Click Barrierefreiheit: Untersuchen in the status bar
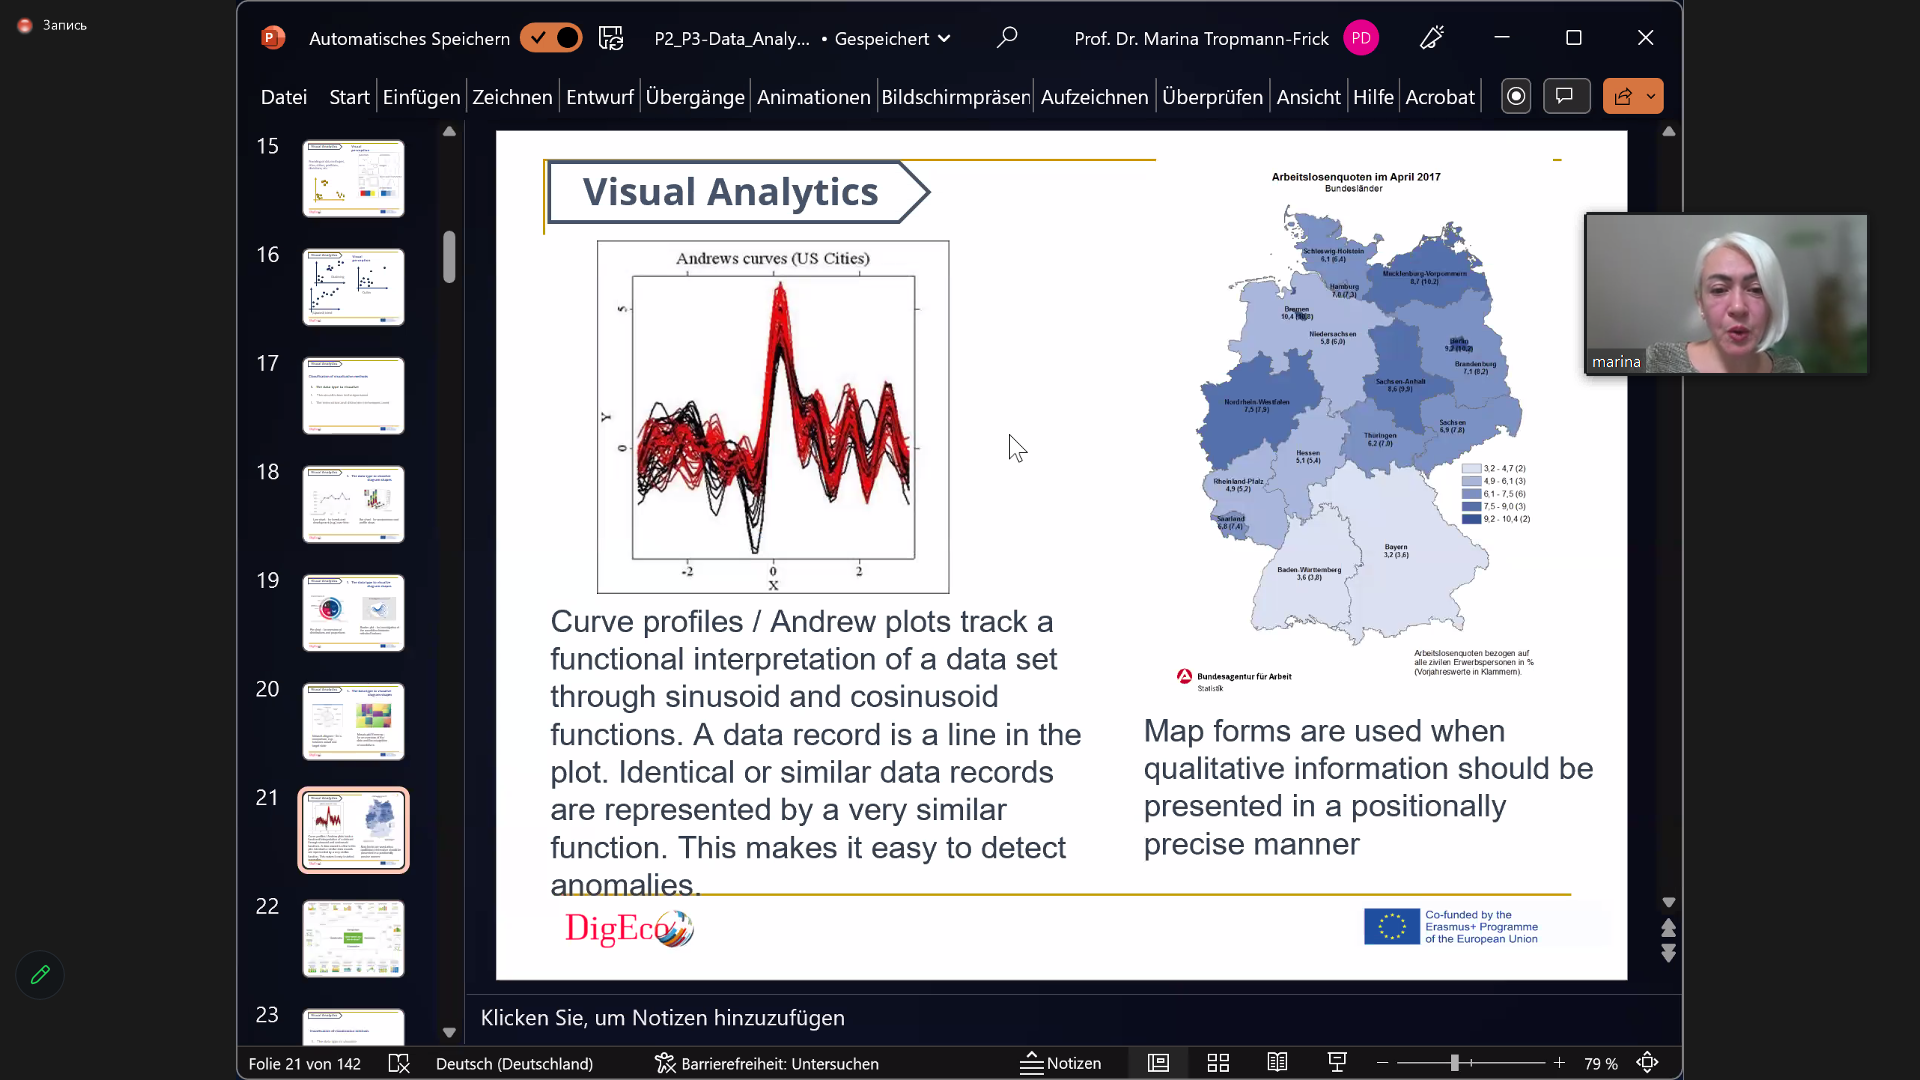Screen dimensions: 1920x1080 767,1063
